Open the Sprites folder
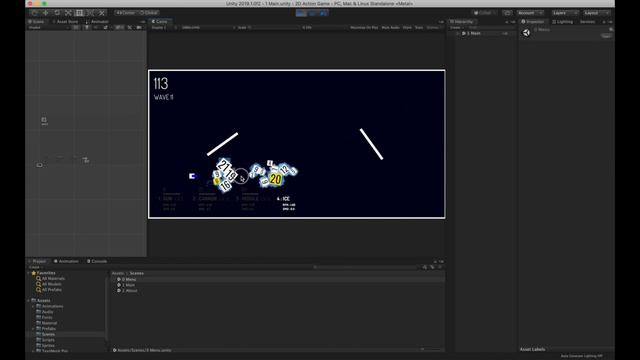Screen dimensions: 640x360 (x=45, y=346)
